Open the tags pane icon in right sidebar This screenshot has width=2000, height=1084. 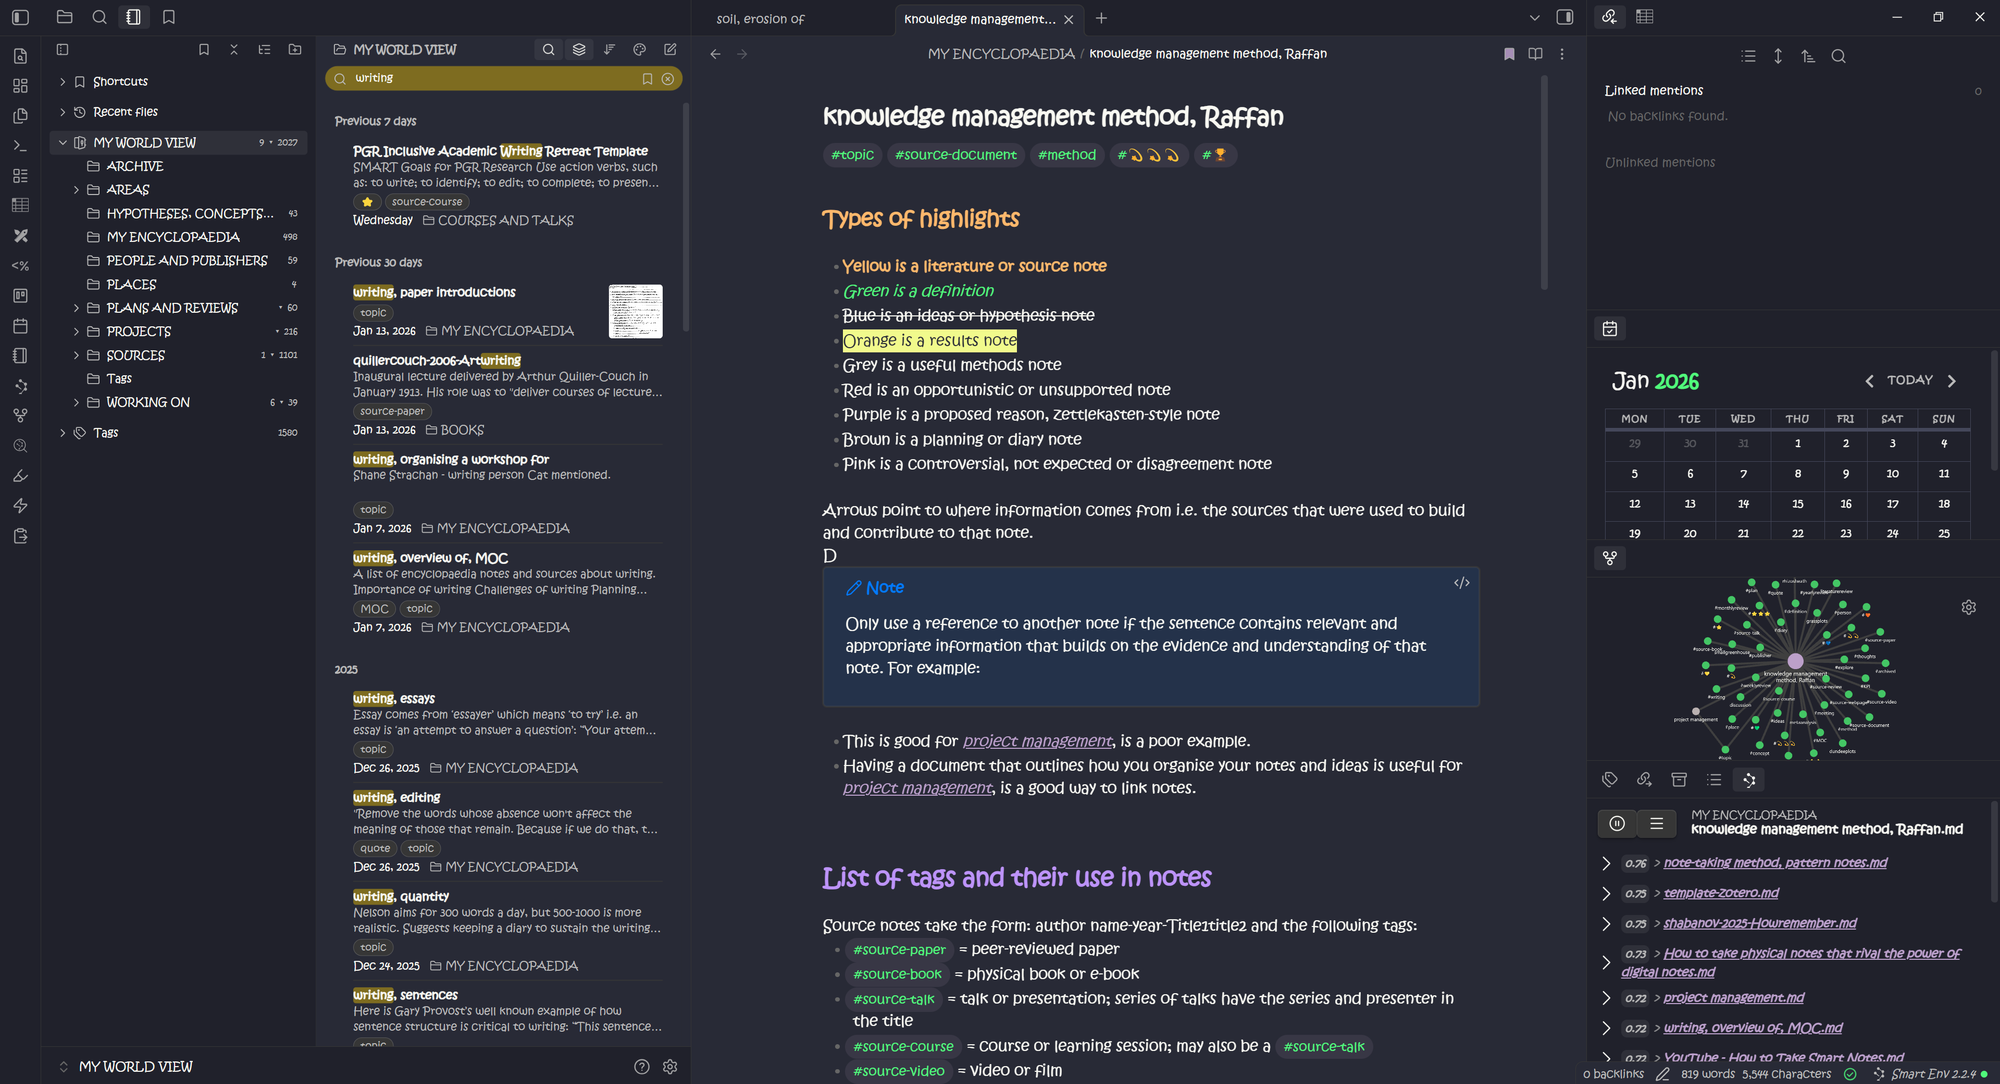click(1610, 779)
